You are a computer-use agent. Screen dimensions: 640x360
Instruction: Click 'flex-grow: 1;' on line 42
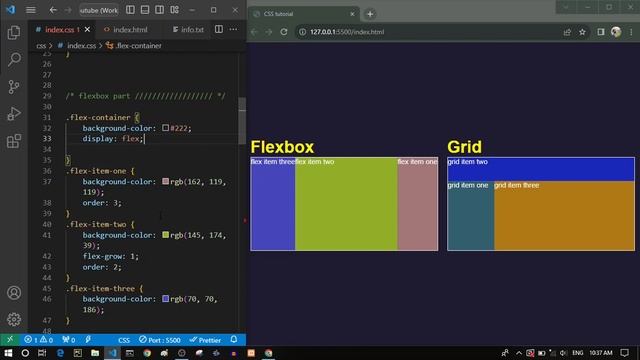(111, 256)
